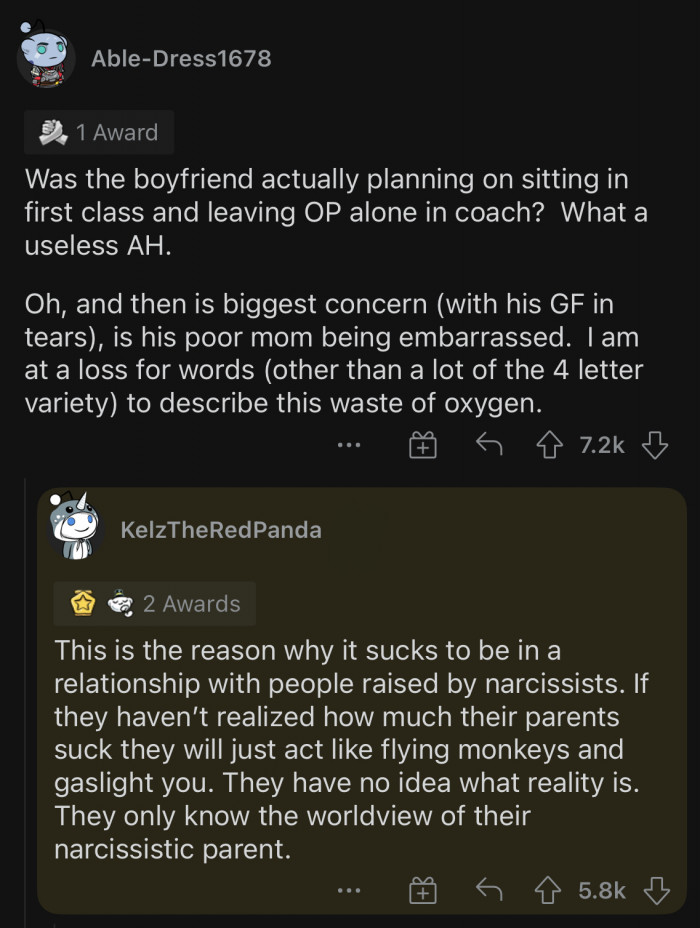Screen dimensions: 700x928
Task: Click KelzTheRedPanda's unicorn snoo avatar
Action: click(75, 529)
